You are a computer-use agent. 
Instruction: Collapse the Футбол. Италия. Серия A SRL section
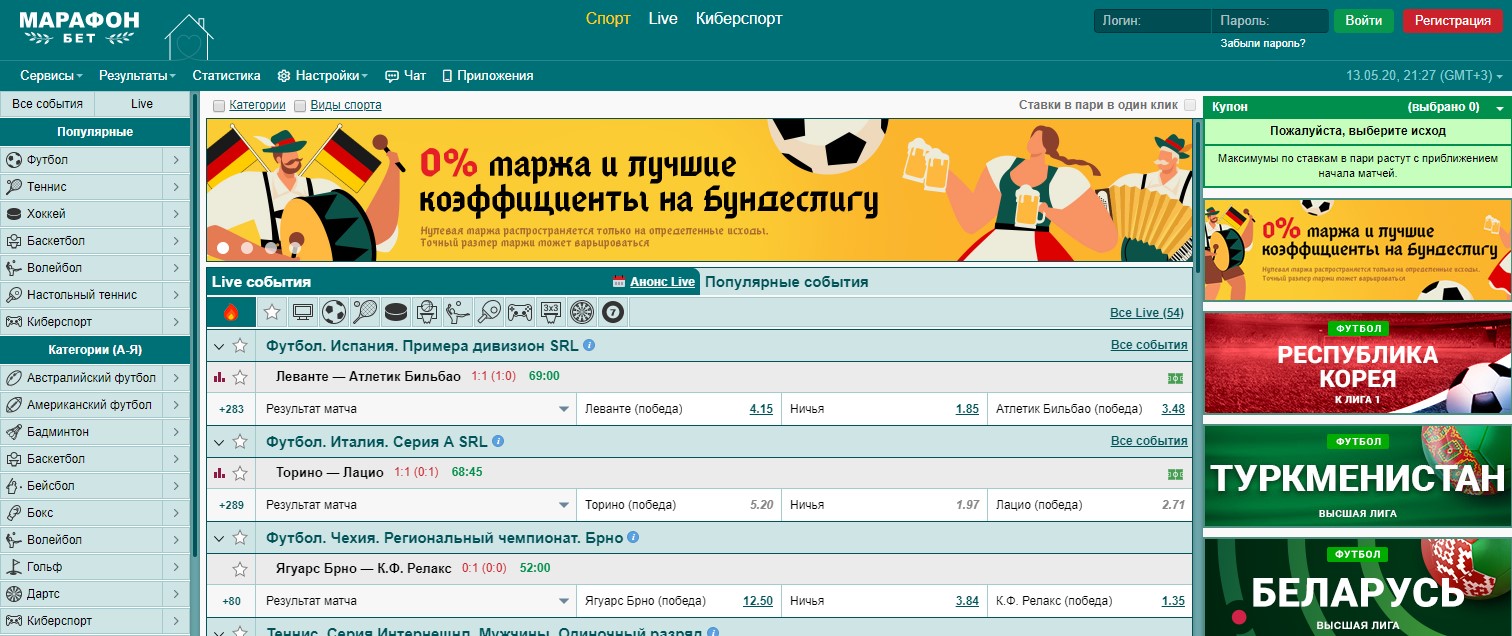(x=221, y=441)
